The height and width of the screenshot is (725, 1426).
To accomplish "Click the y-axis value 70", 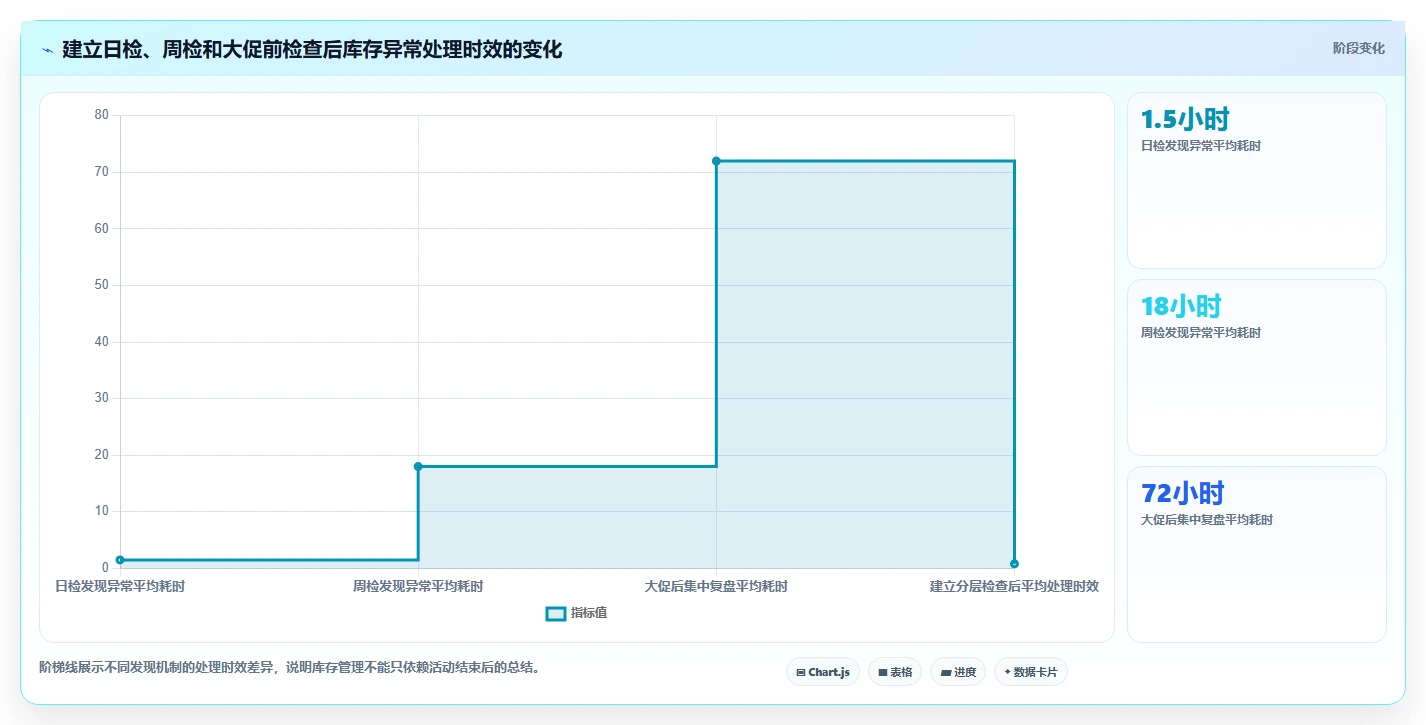I will [x=101, y=172].
